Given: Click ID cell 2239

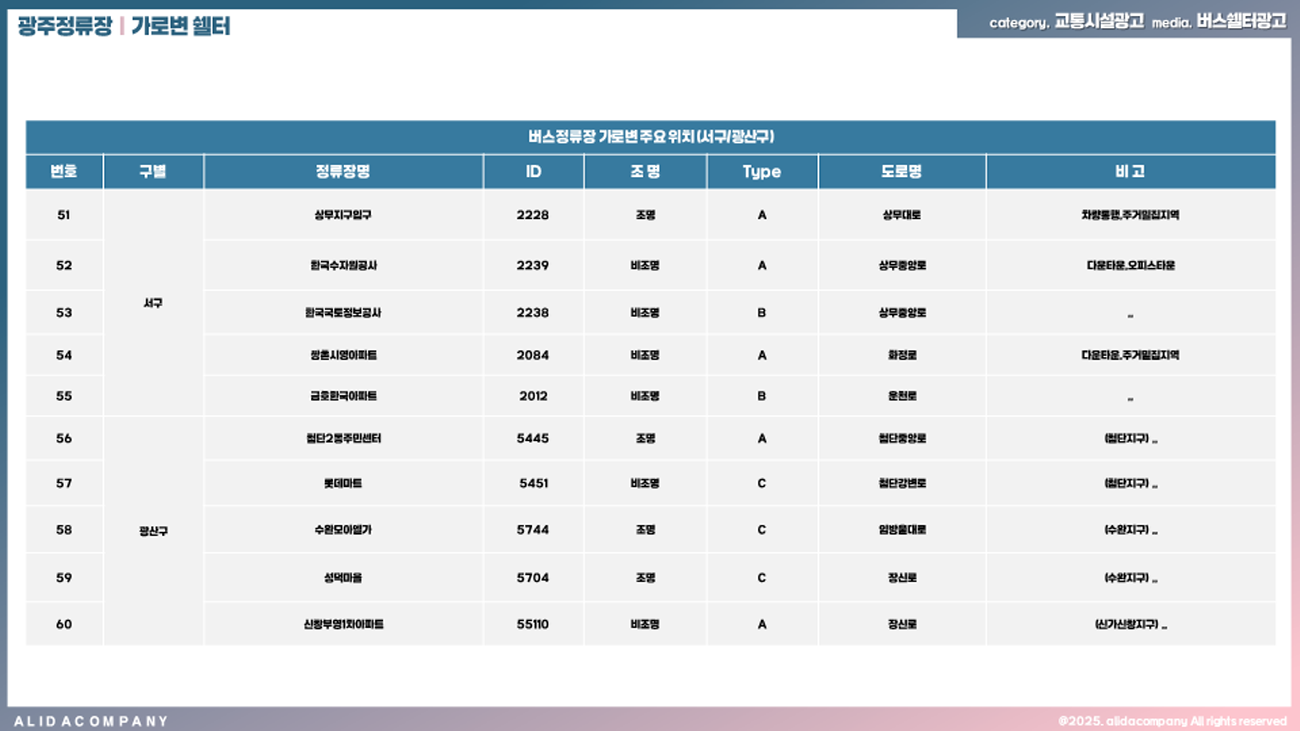Looking at the screenshot, I should 533,266.
